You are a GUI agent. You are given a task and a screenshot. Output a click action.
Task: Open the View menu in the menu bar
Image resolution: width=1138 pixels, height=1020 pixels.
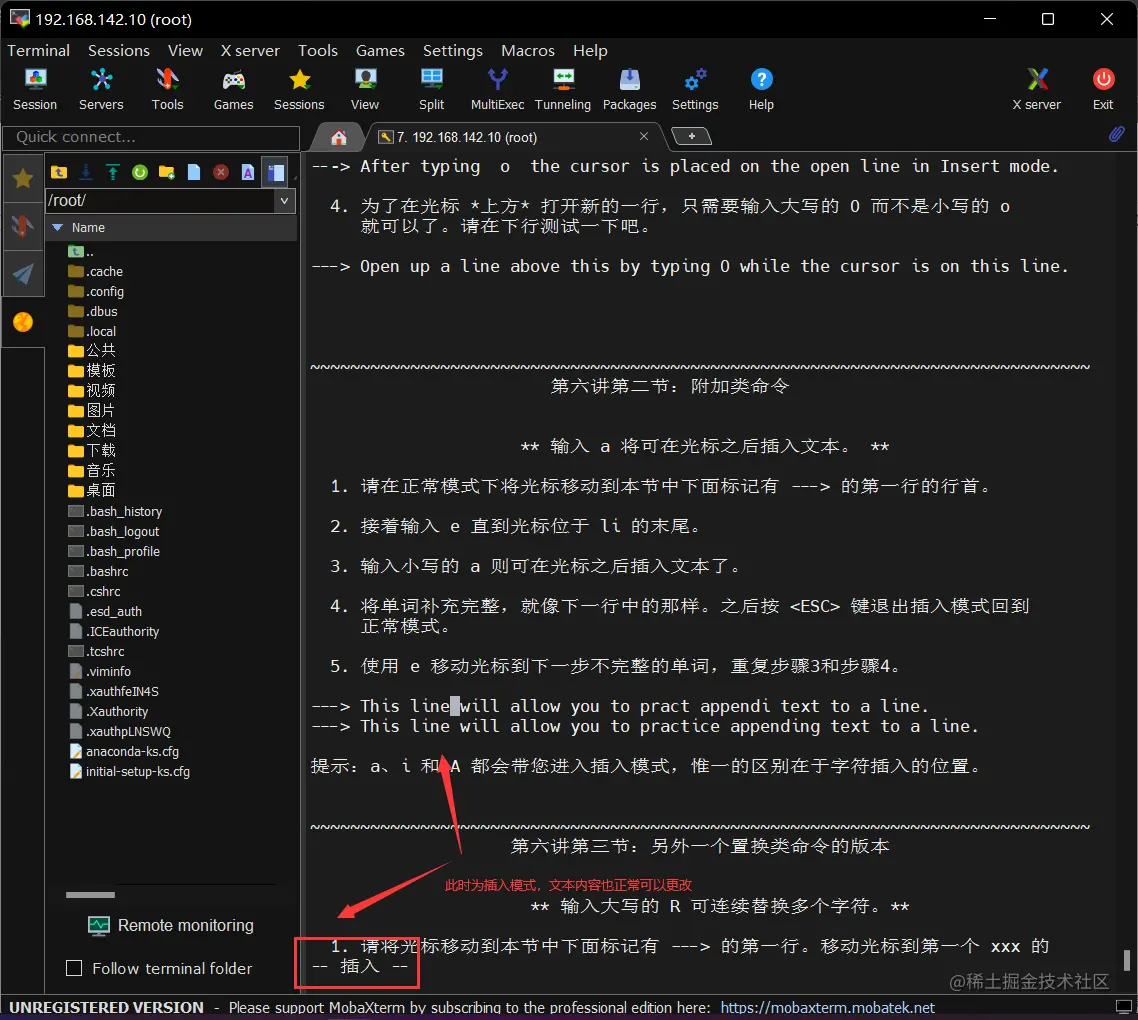(x=185, y=51)
